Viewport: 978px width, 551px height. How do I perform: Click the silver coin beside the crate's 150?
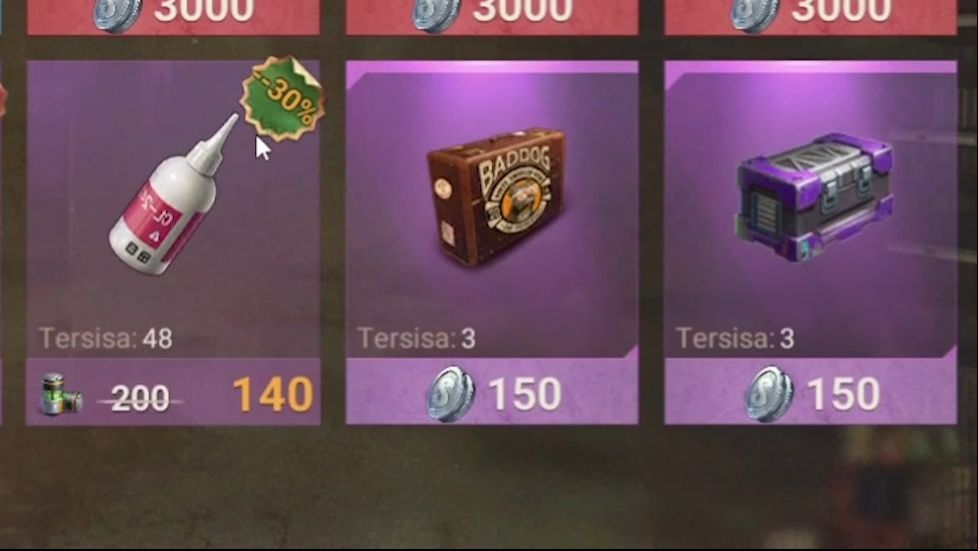769,394
